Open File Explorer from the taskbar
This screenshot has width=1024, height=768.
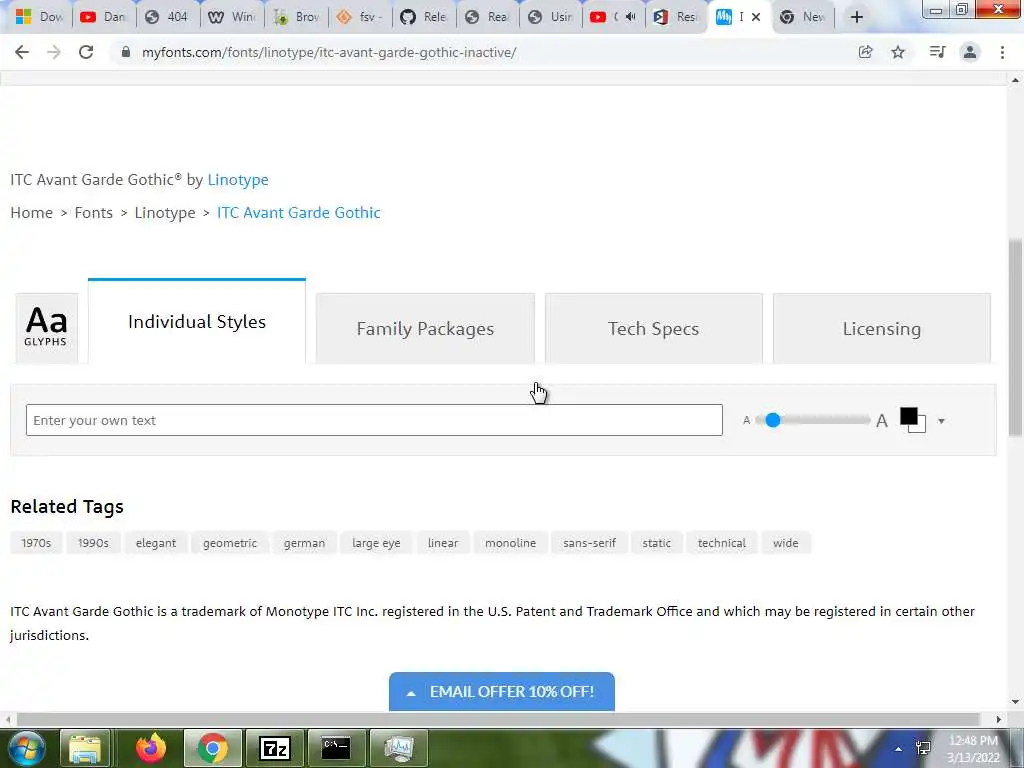[x=85, y=748]
